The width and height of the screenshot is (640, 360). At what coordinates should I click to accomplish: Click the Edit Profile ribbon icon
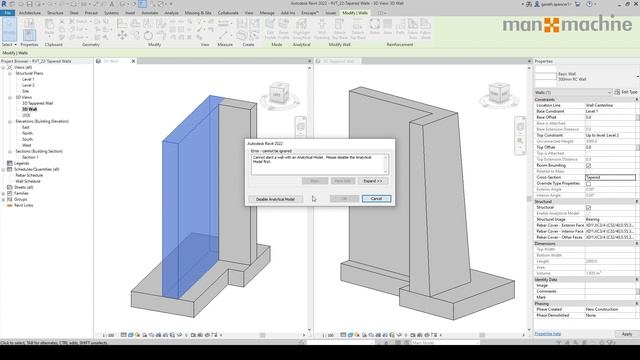point(270,29)
